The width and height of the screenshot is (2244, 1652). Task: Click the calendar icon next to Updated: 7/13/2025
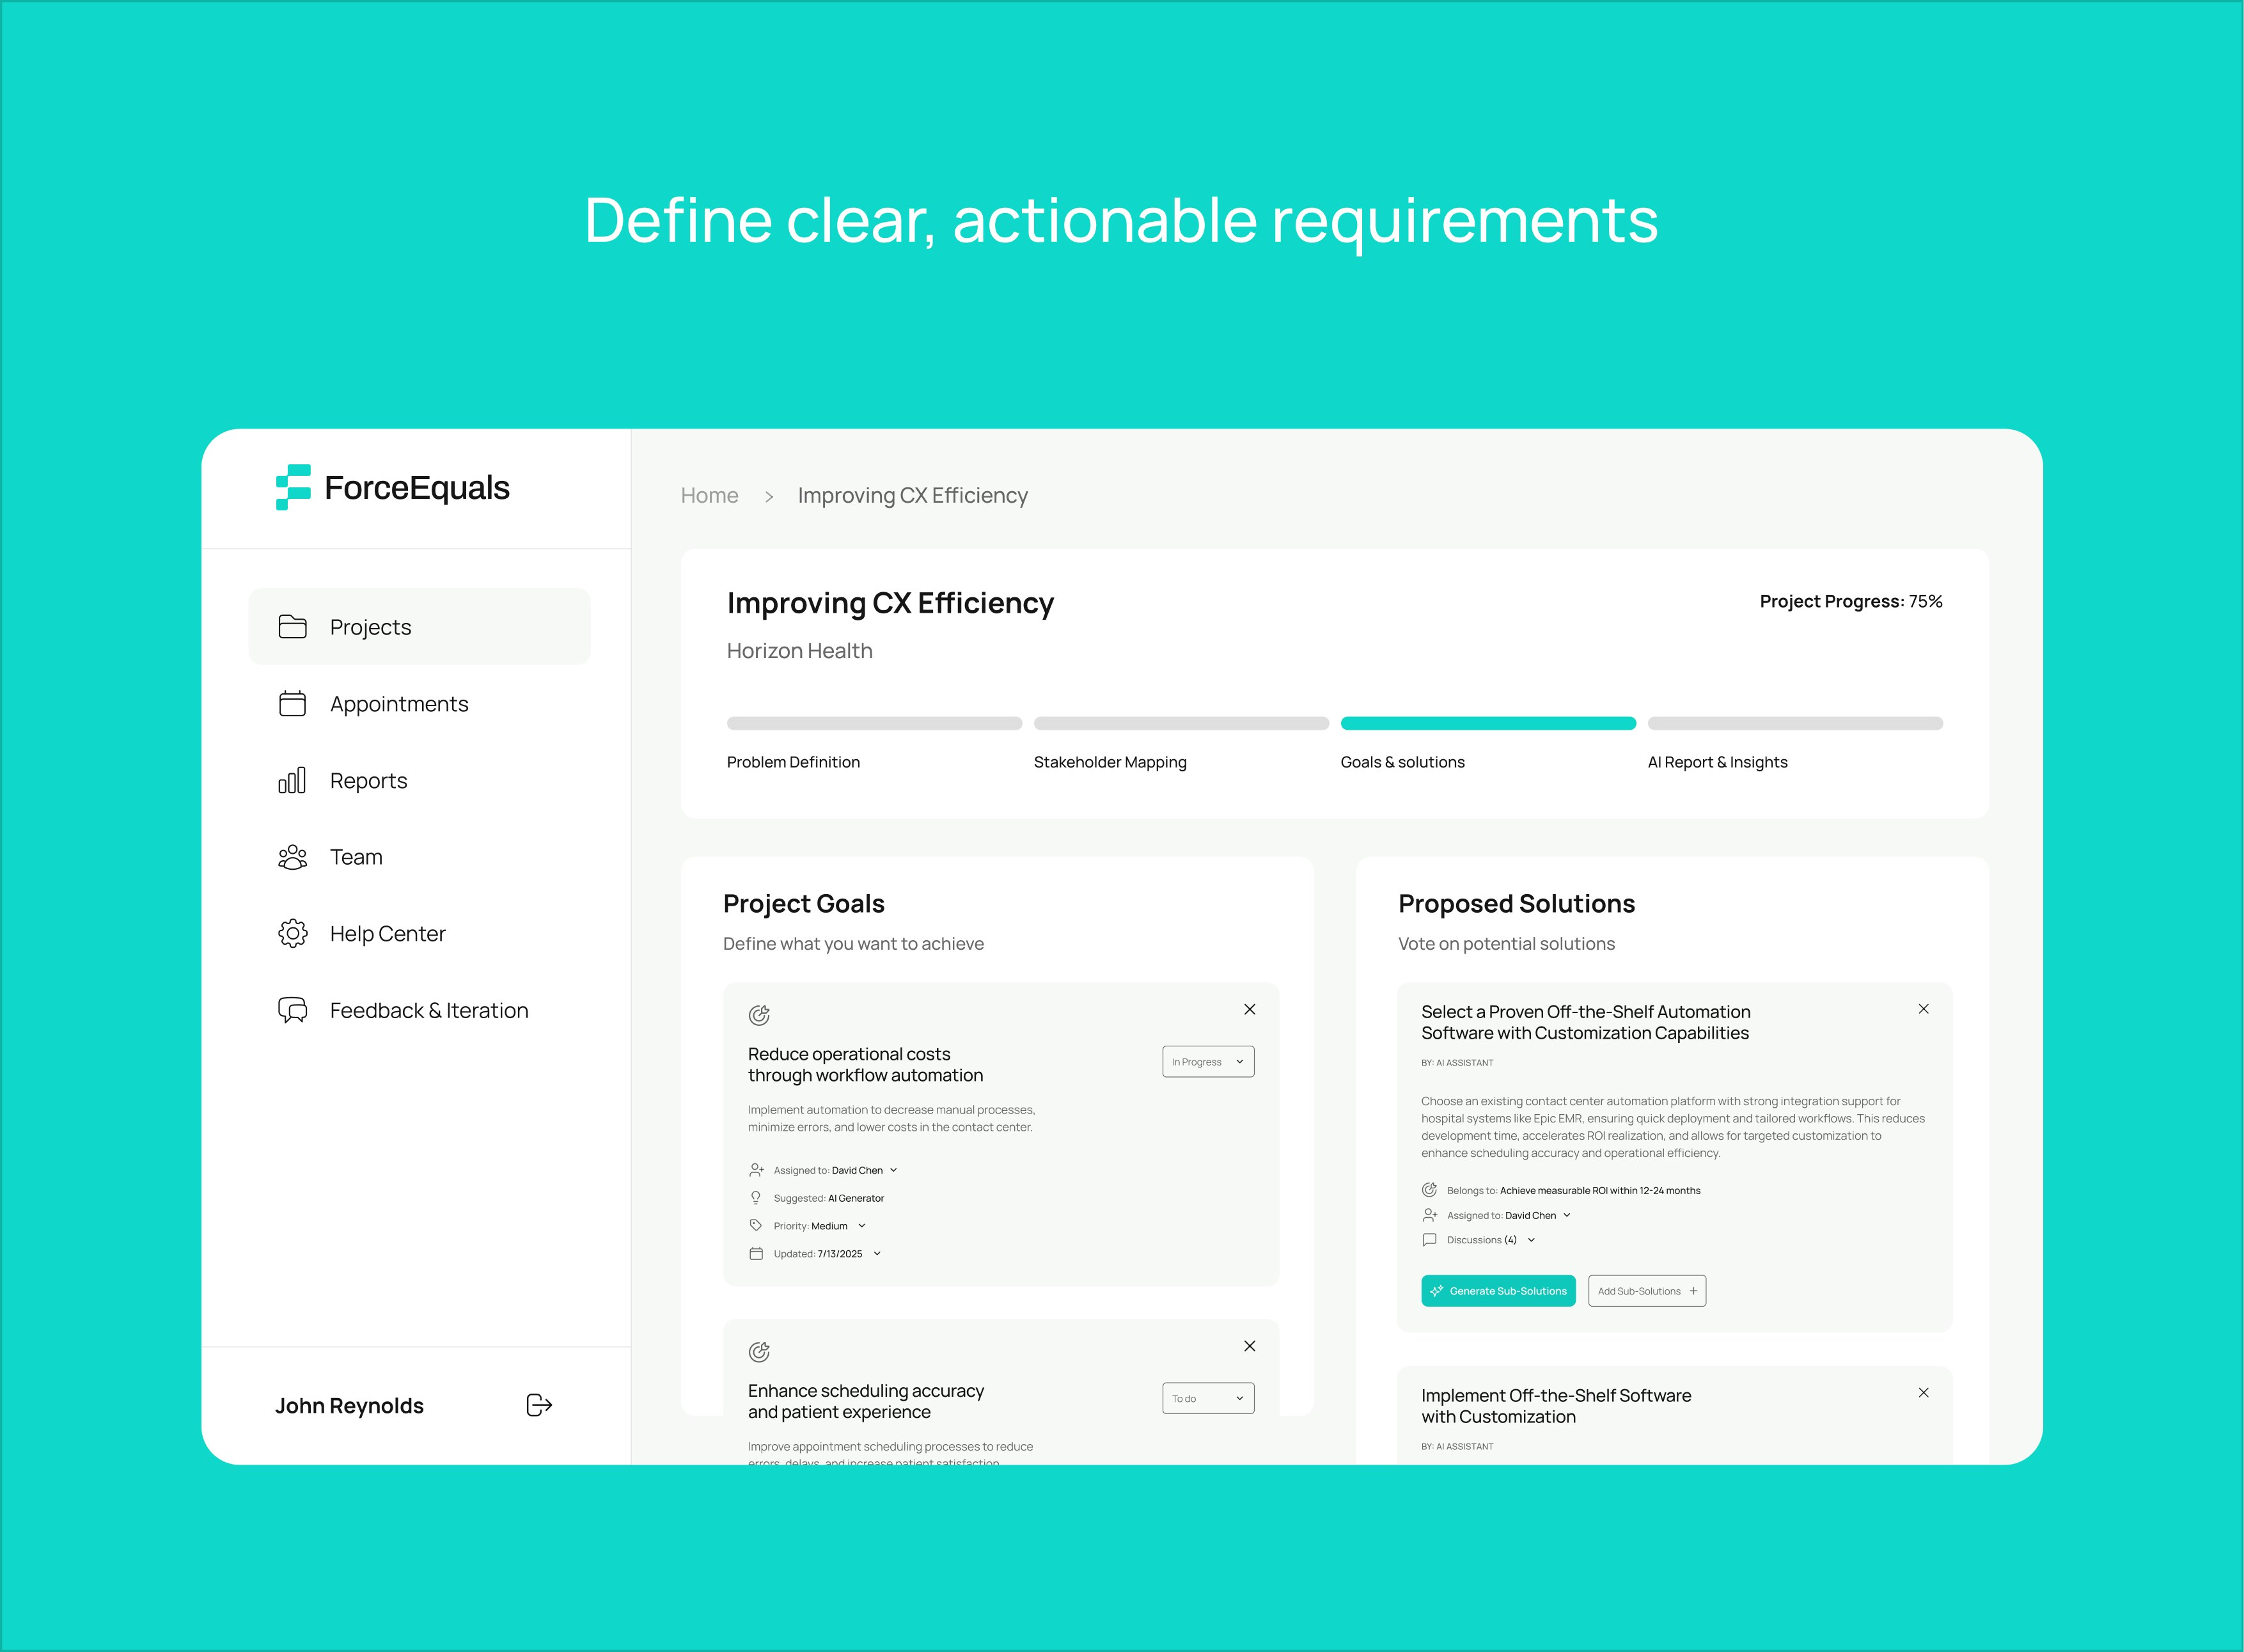click(x=756, y=1253)
